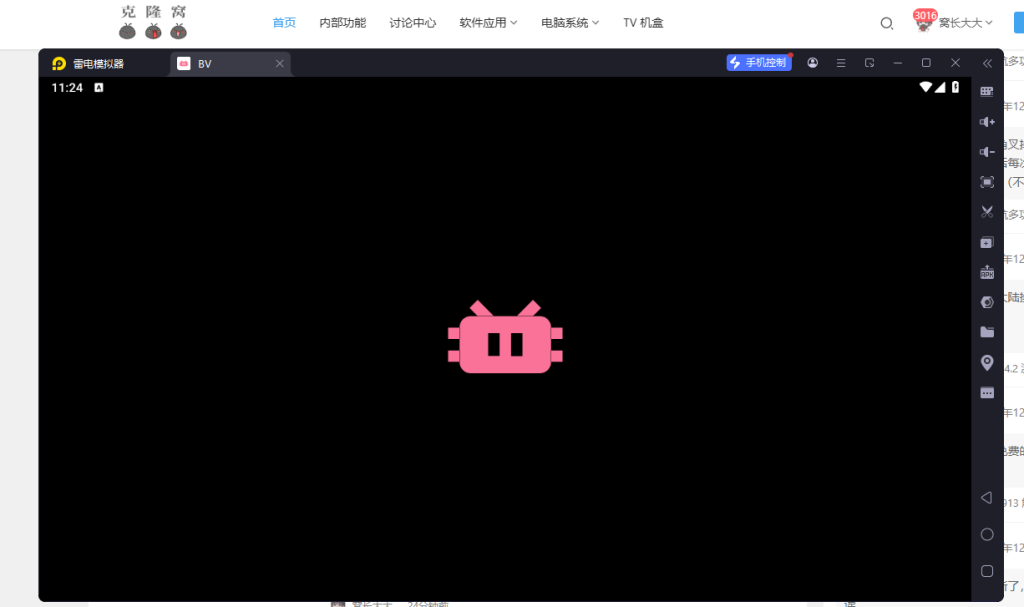Expand the 窝长大大 user dropdown

pyautogui.click(x=965, y=23)
